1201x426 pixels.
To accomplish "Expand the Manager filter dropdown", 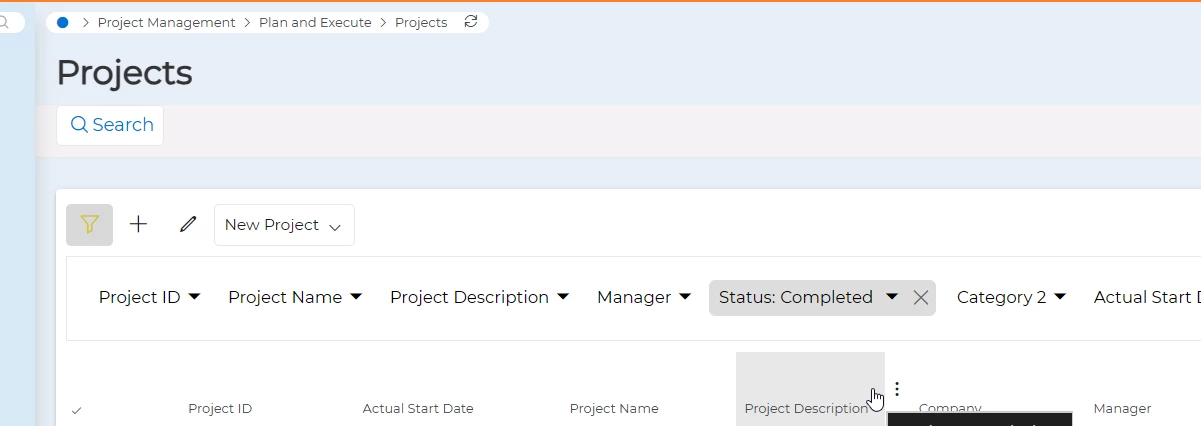I will tap(644, 297).
